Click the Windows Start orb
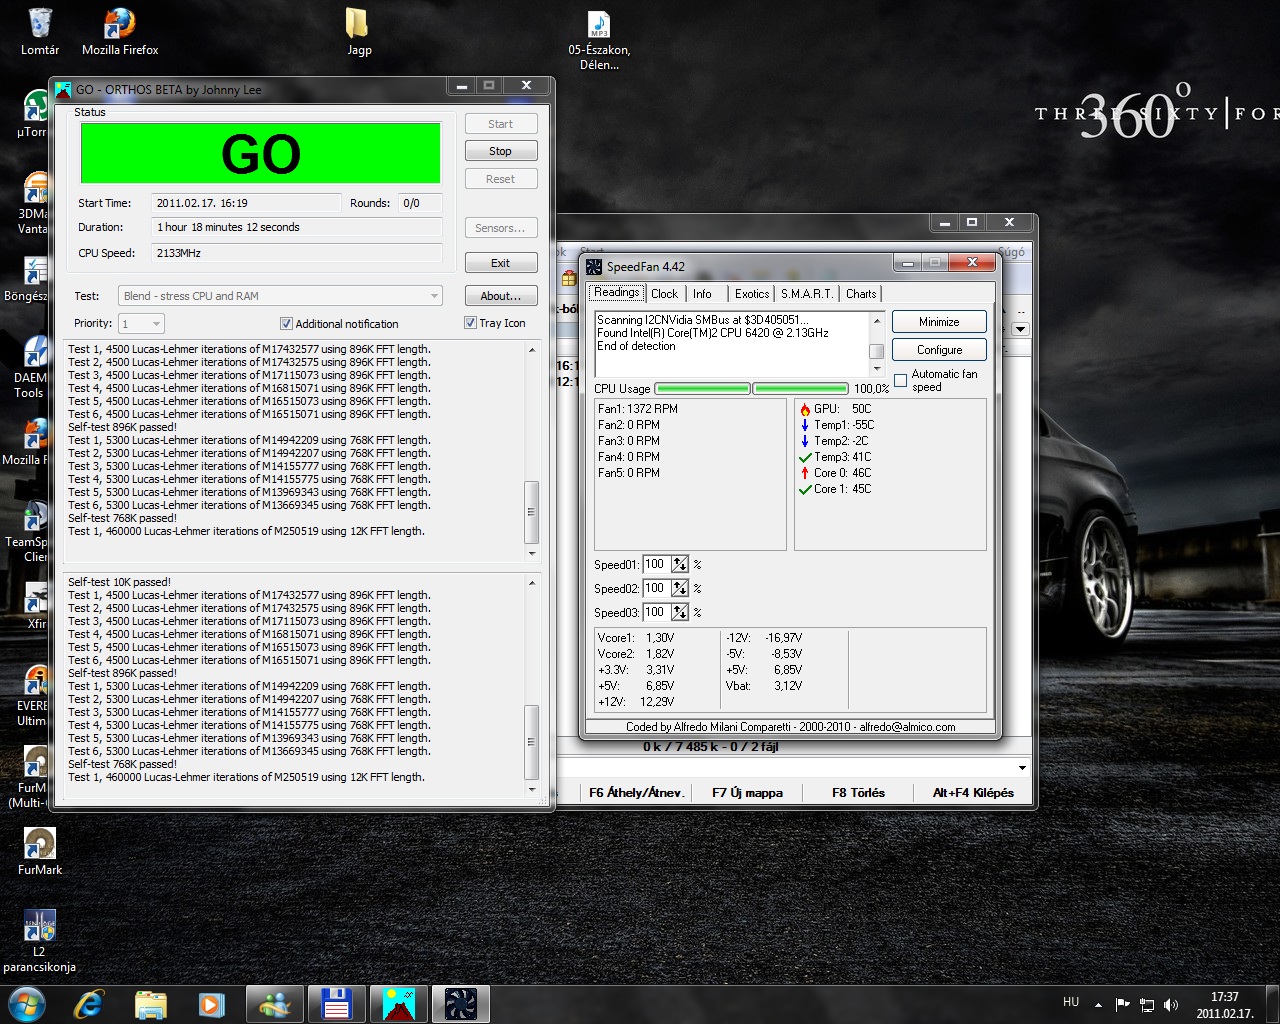1280x1024 pixels. tap(26, 1003)
